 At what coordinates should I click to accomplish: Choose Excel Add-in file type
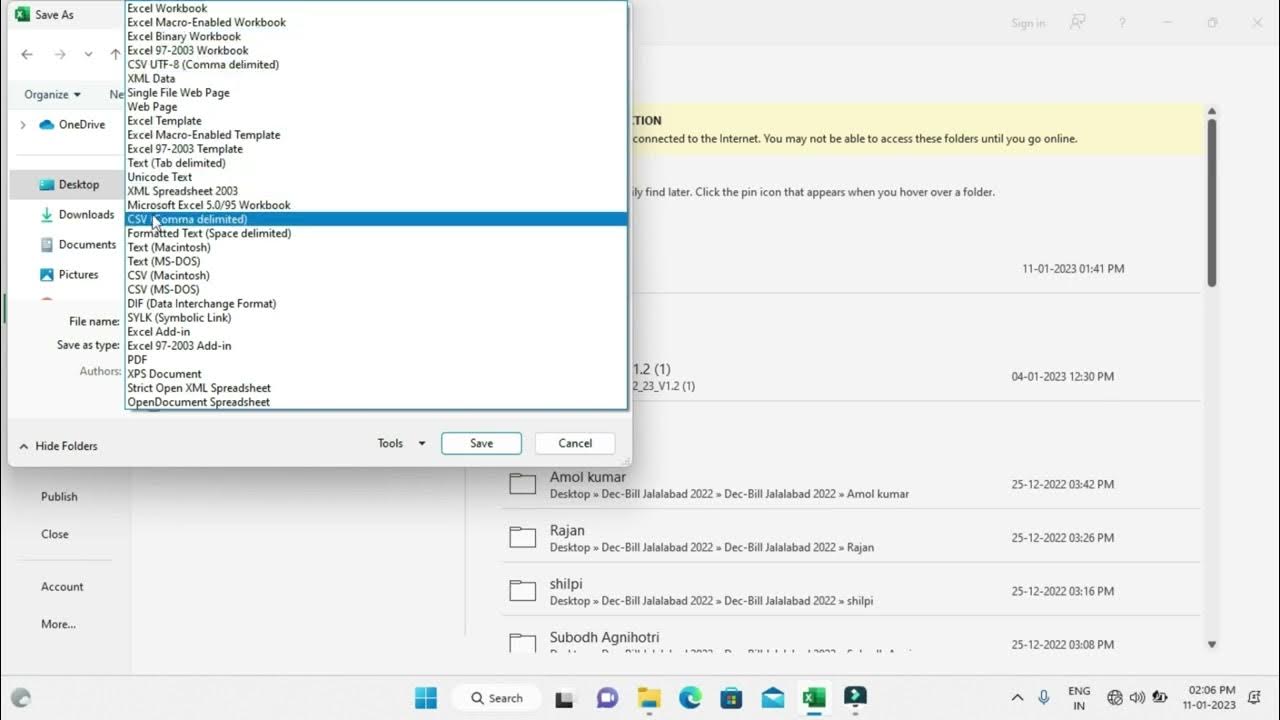[376, 331]
